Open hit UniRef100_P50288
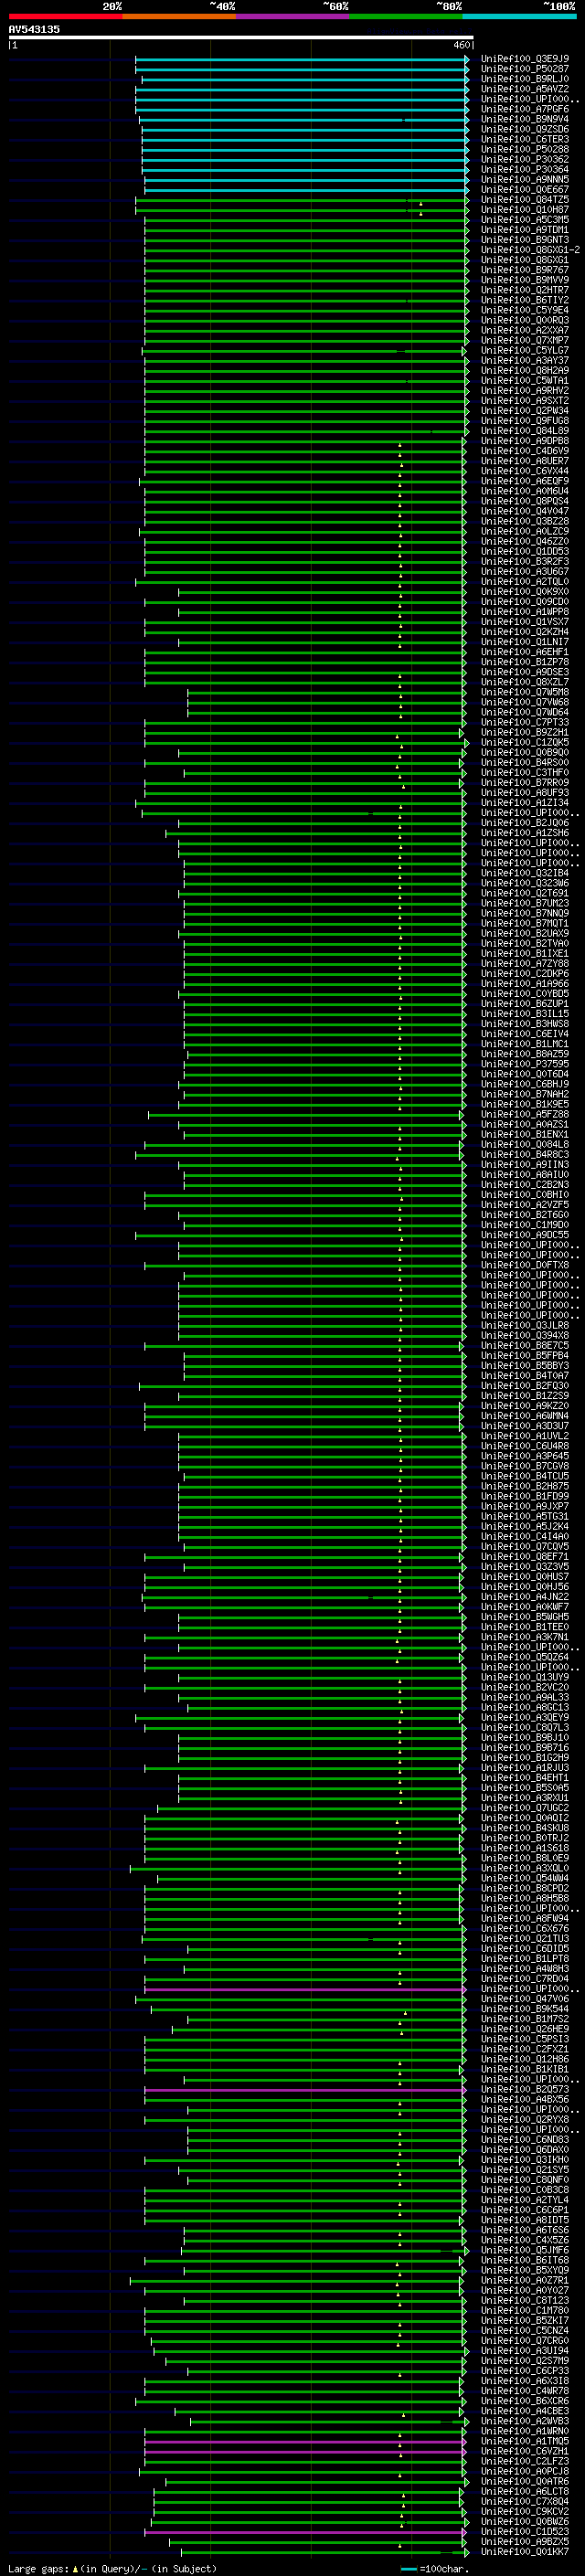The image size is (585, 2576). [x=525, y=149]
